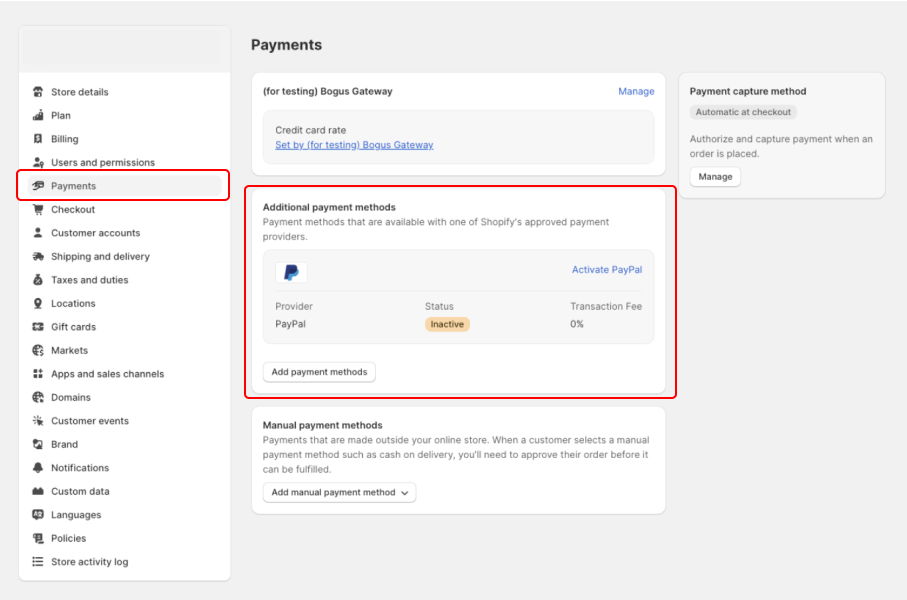The image size is (907, 600).
Task: Navigate to Notifications settings
Action: pyautogui.click(x=80, y=468)
